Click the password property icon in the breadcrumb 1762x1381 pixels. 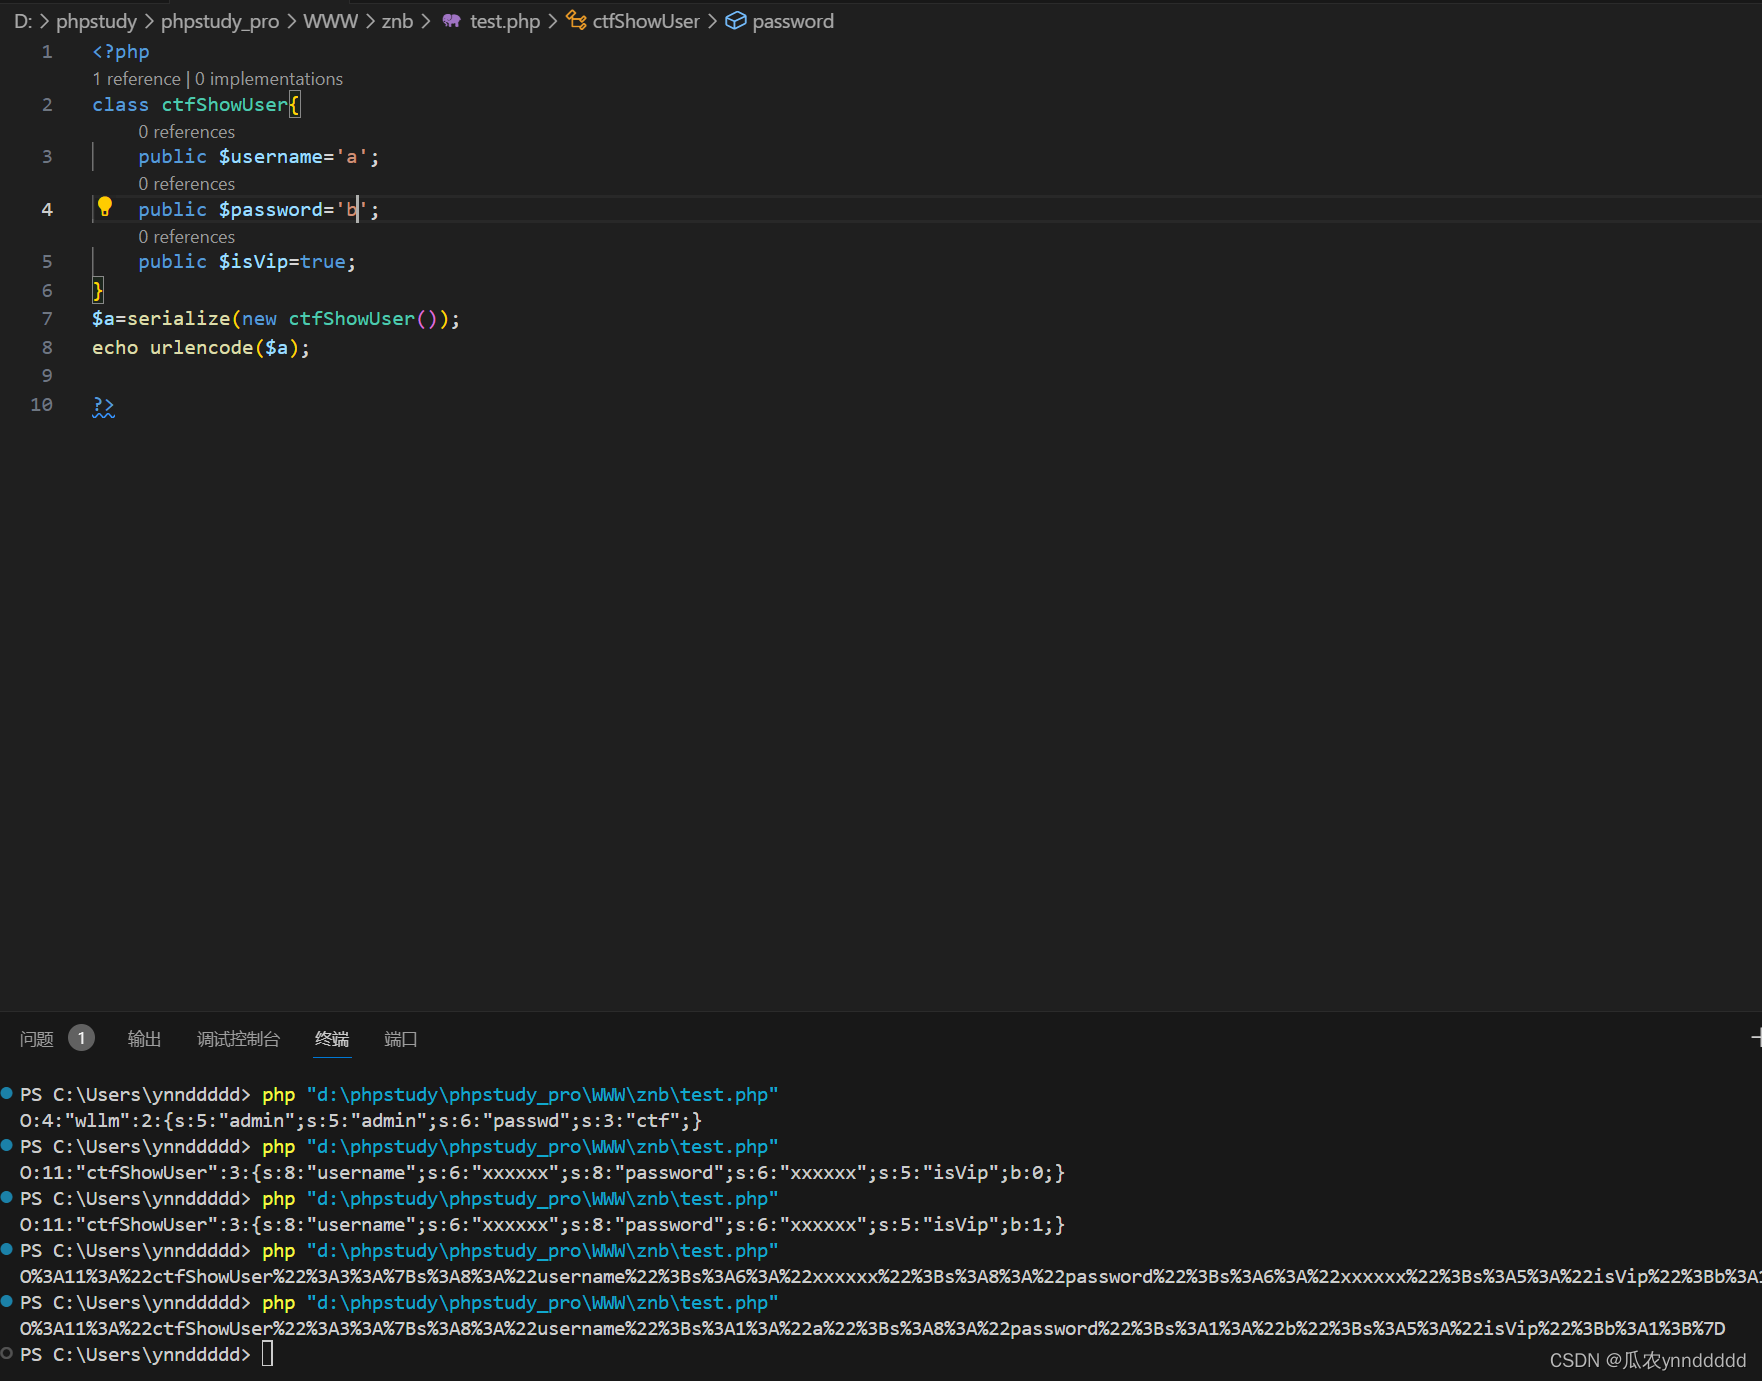737,20
